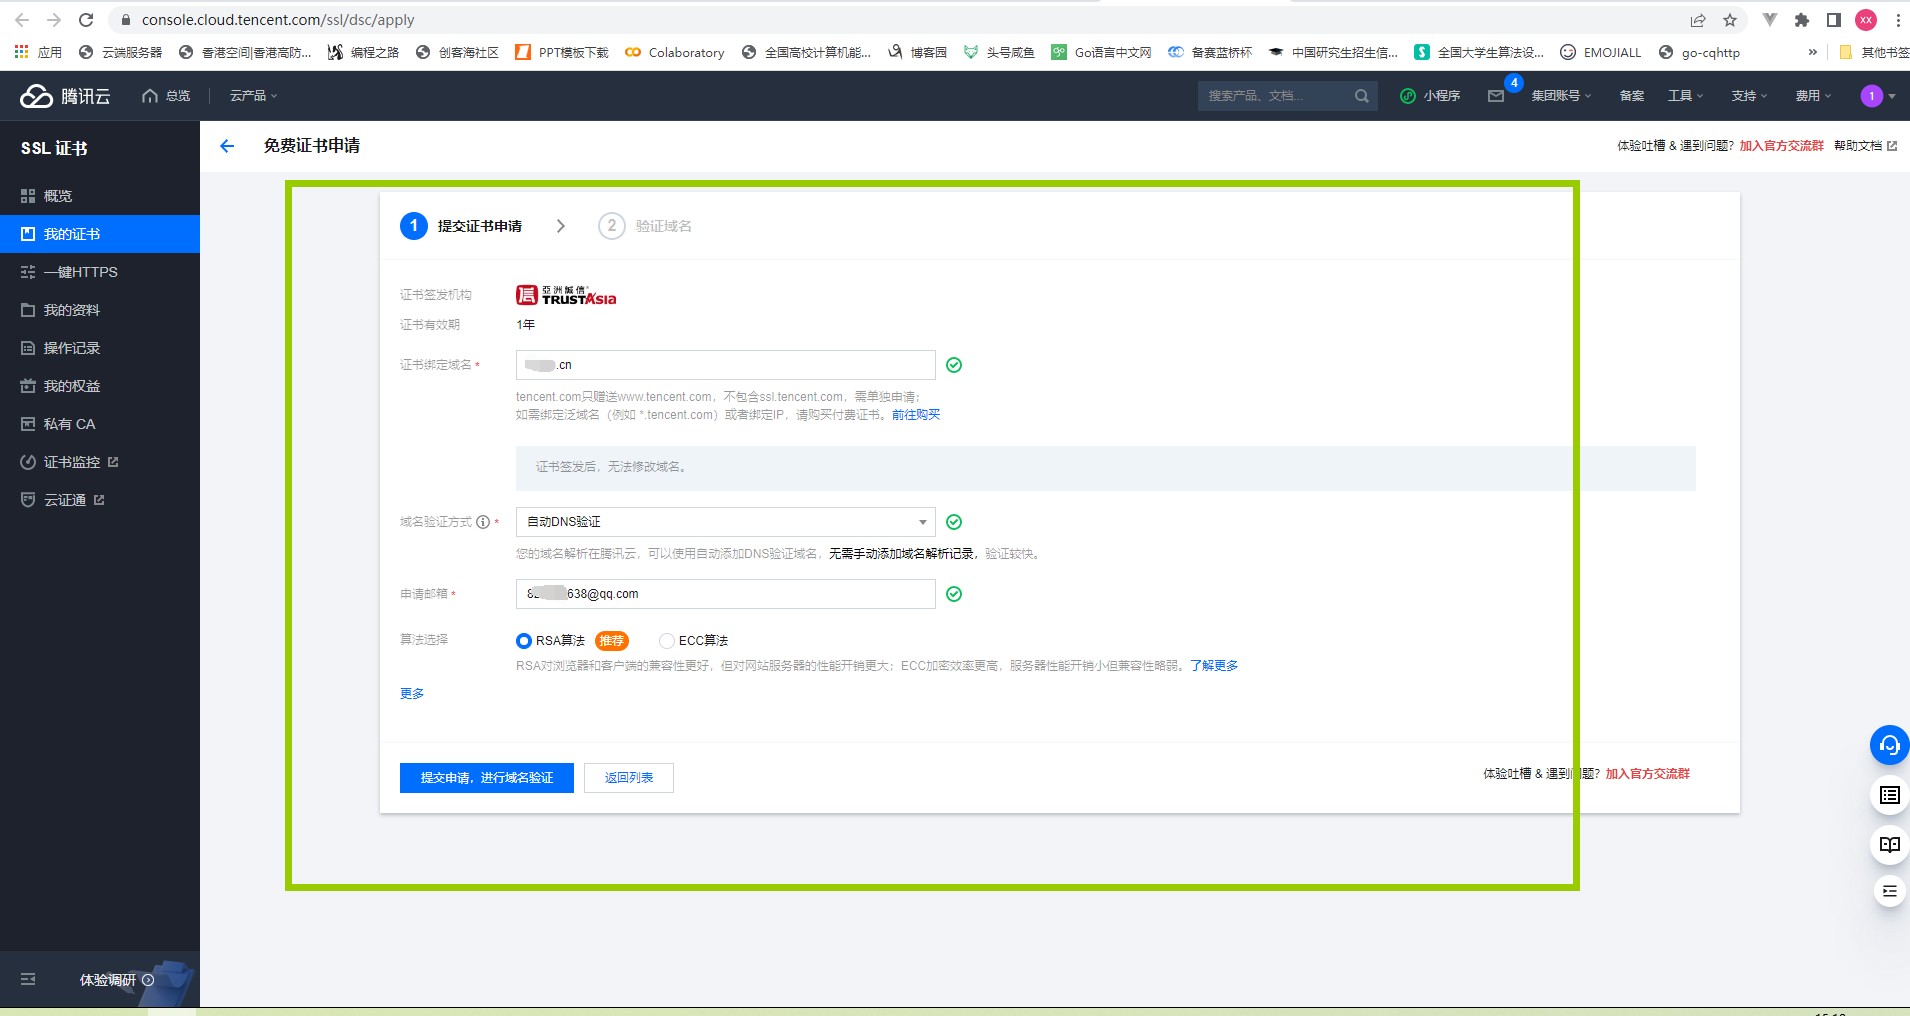Open 我的权益 in the sidebar

pyautogui.click(x=100, y=386)
